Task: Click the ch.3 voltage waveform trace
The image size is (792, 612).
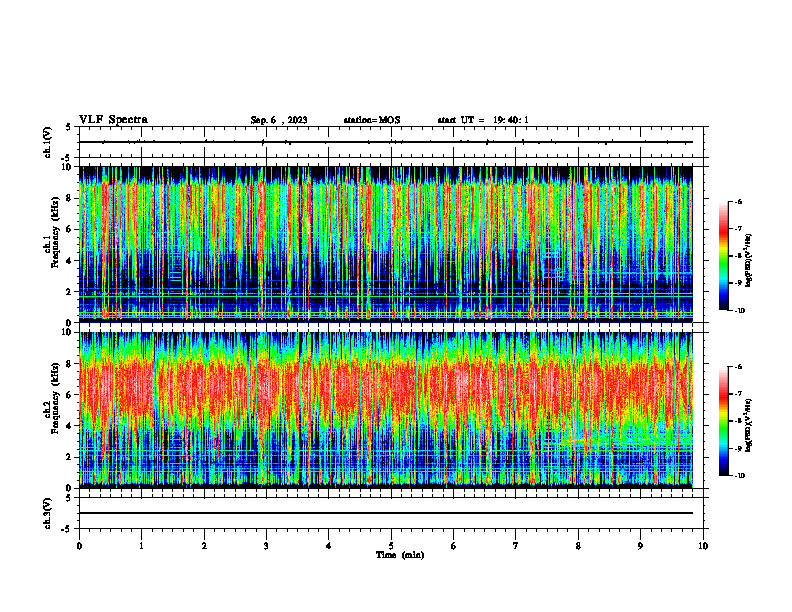Action: (x=386, y=513)
